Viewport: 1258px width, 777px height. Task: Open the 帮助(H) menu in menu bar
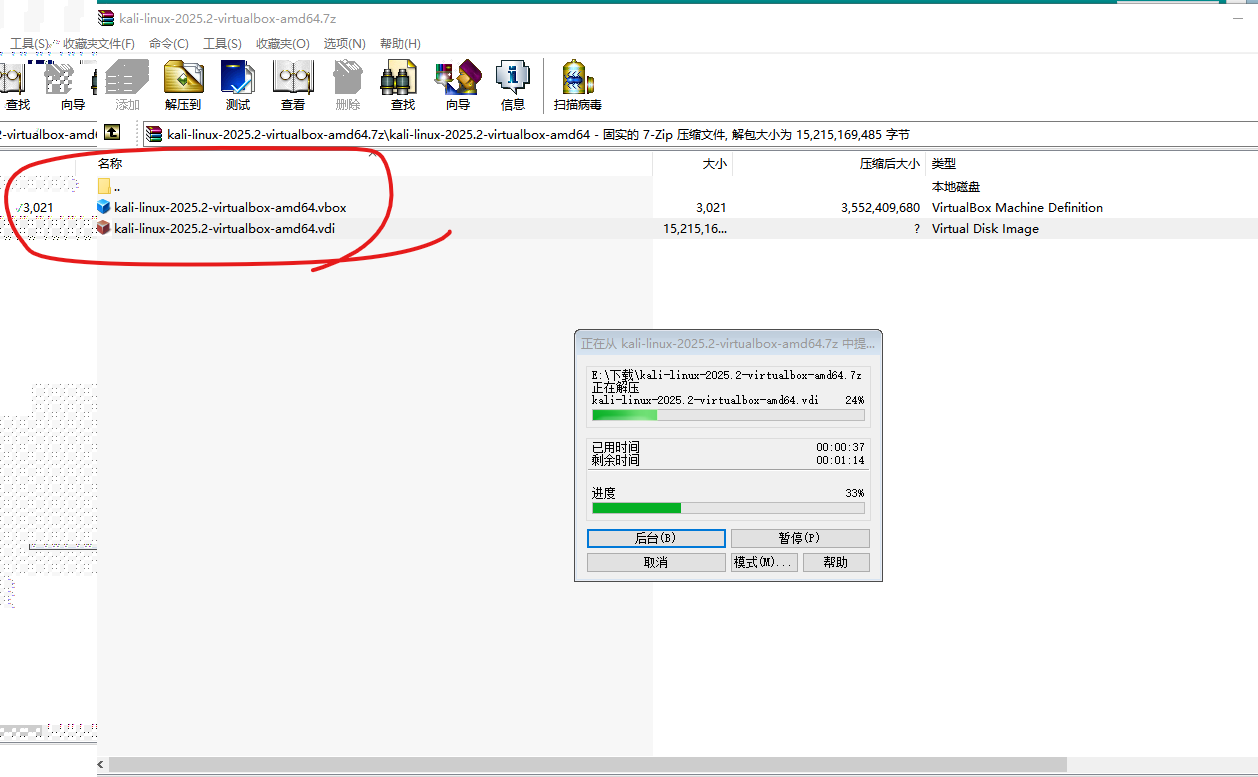coord(400,44)
